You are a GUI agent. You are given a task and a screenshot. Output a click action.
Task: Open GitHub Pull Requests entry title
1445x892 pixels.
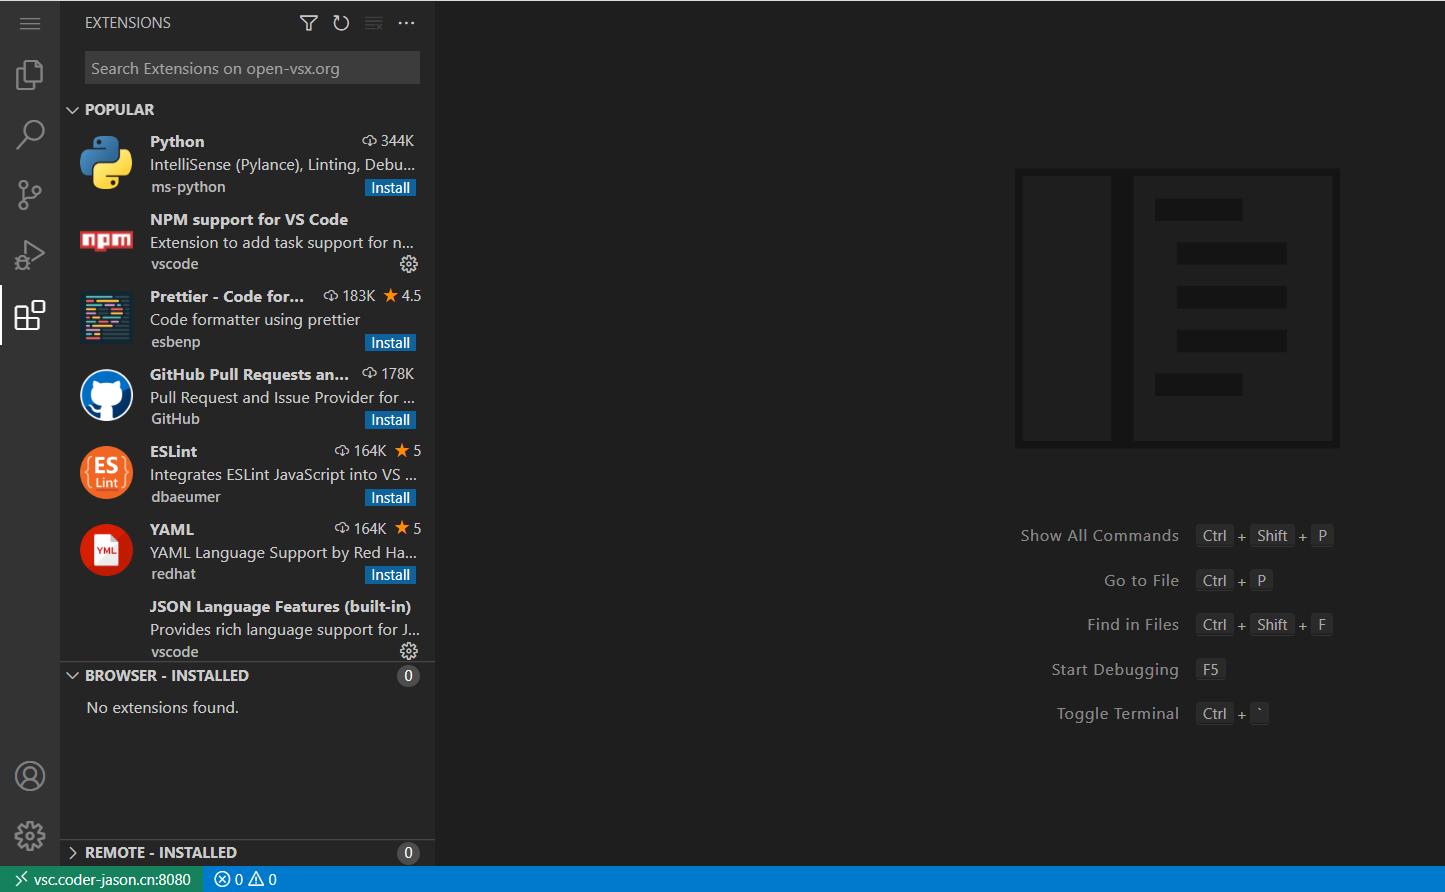click(249, 374)
